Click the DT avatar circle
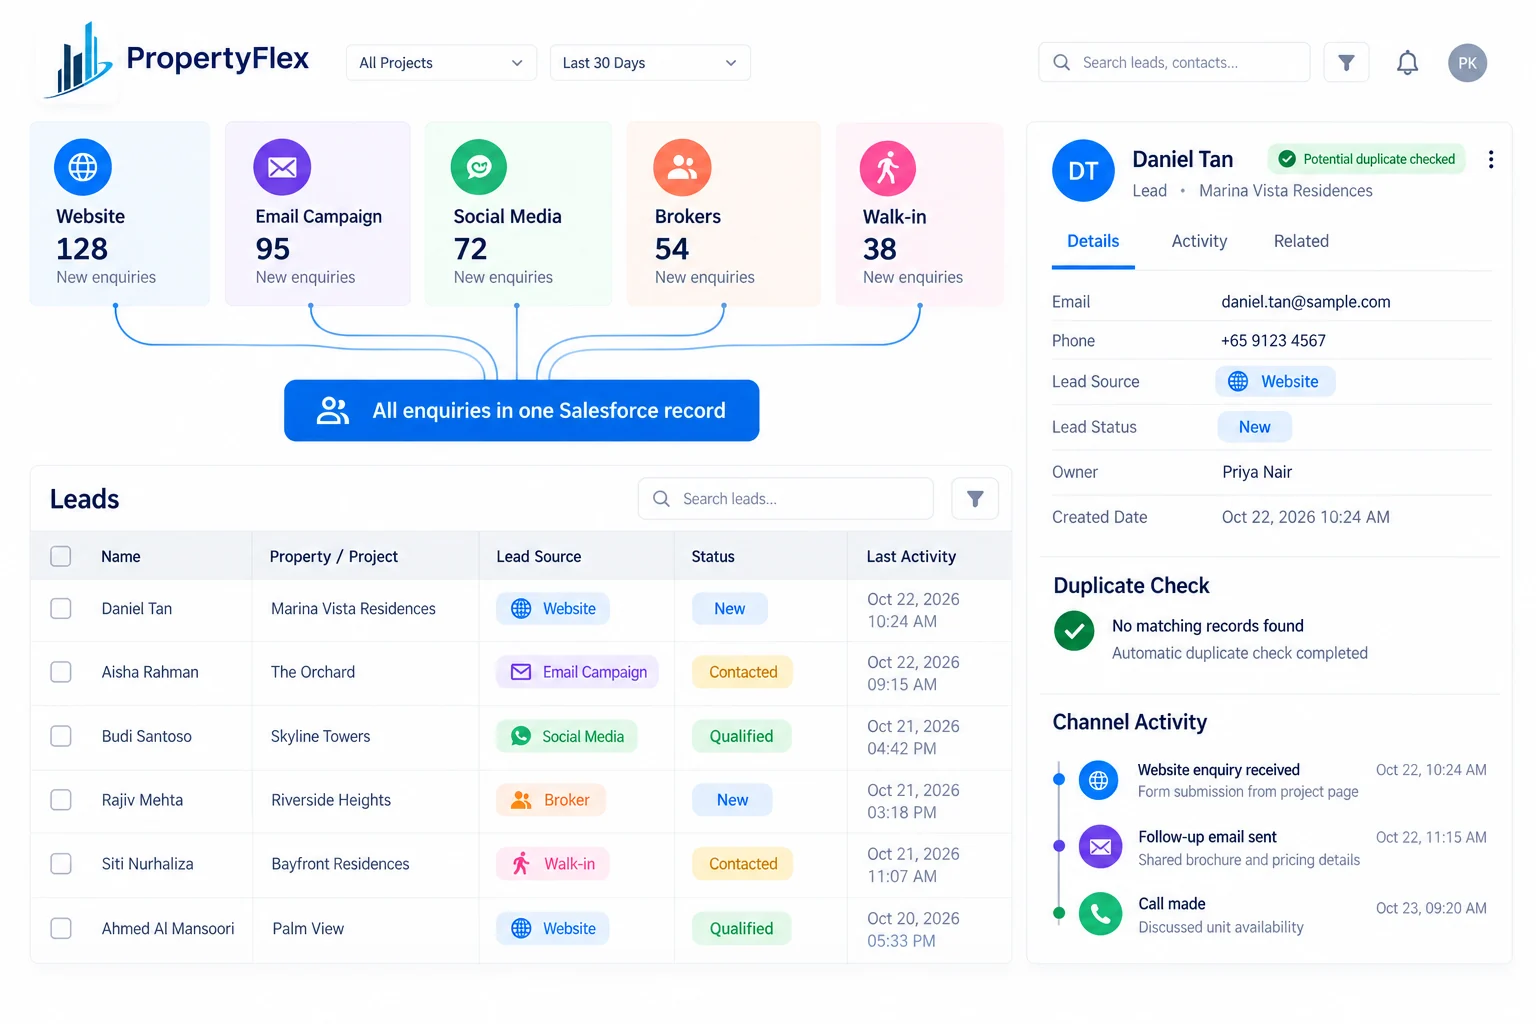 point(1083,171)
